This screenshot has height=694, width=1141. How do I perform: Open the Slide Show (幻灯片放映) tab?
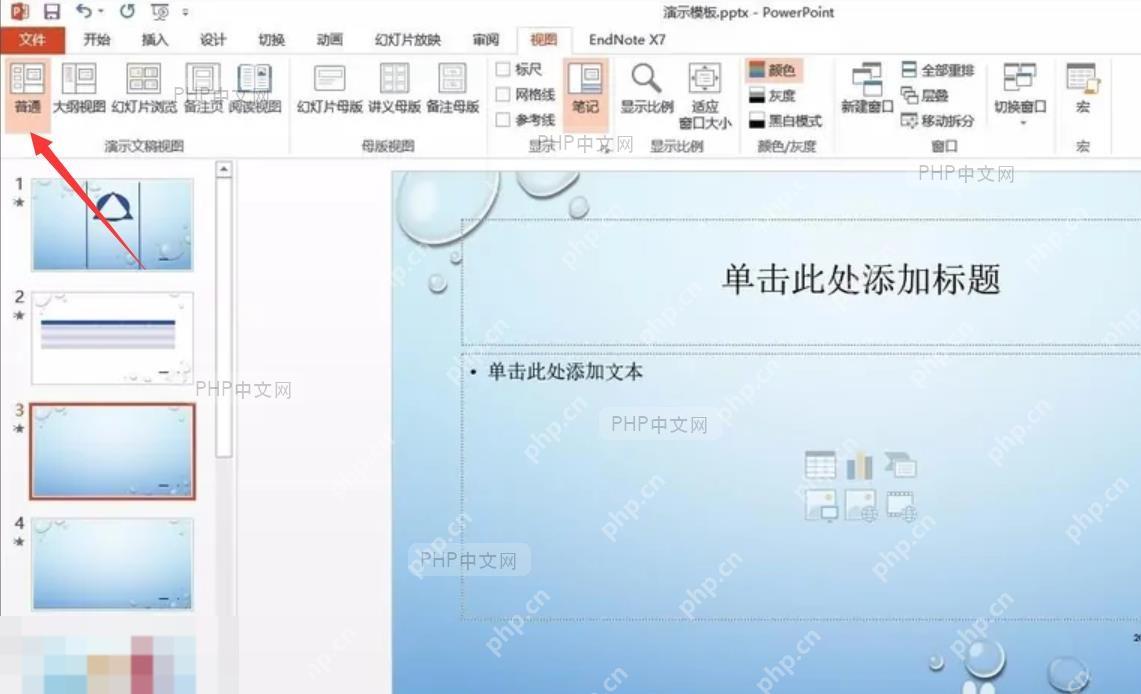tap(408, 40)
